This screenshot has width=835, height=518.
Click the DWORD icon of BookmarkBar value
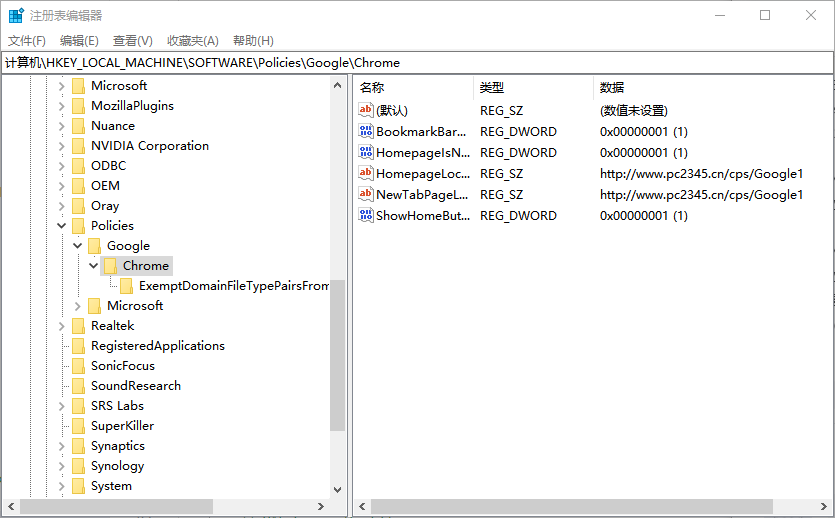coord(366,131)
